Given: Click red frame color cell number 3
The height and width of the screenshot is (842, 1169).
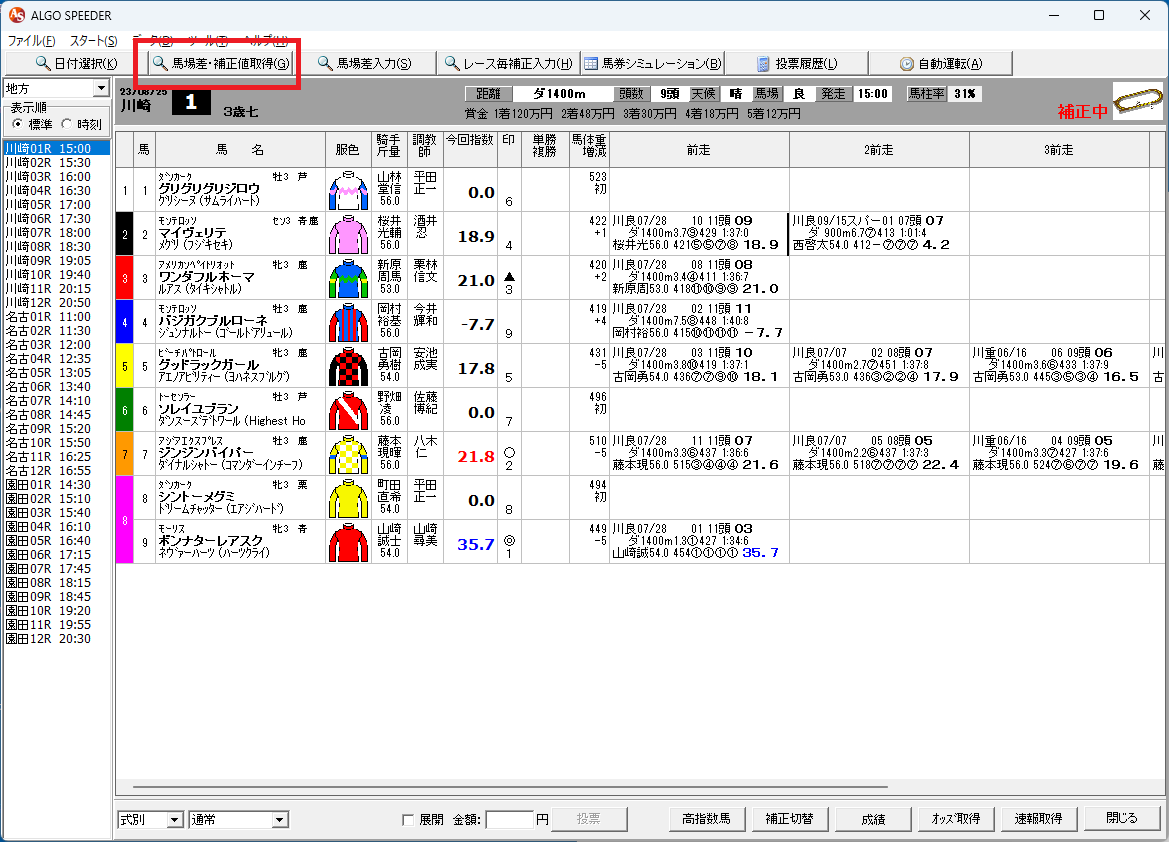Looking at the screenshot, I should (x=125, y=278).
